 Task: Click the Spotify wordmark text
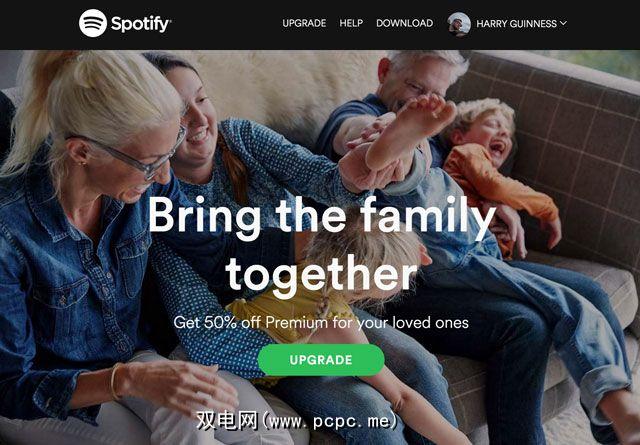click(141, 24)
